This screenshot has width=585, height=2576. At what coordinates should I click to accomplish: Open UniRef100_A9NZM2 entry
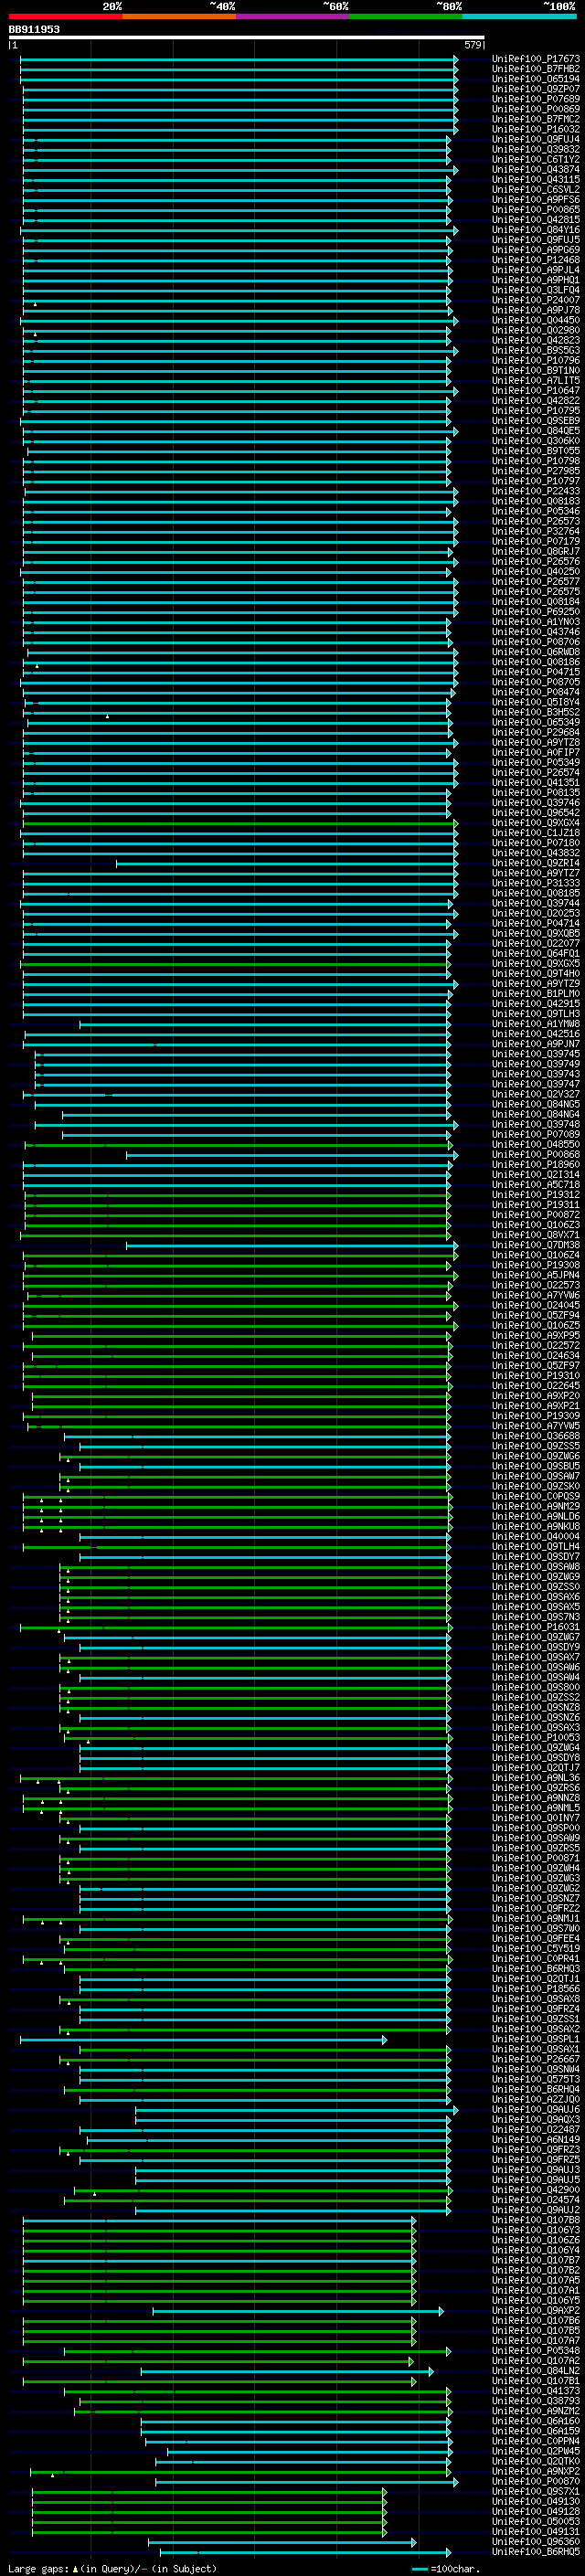535,2411
